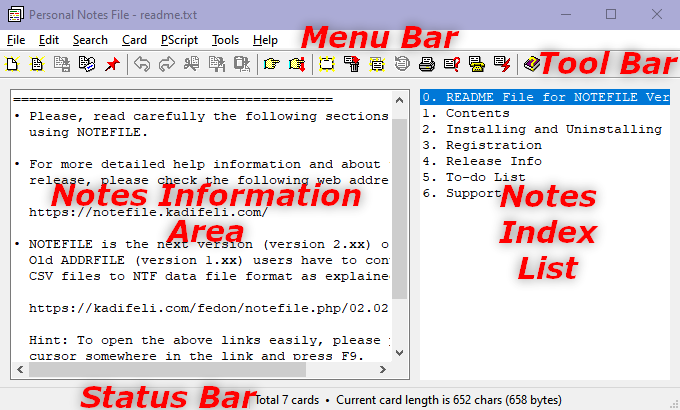Open the Tools menu
This screenshot has height=410, width=680.
pyautogui.click(x=225, y=40)
